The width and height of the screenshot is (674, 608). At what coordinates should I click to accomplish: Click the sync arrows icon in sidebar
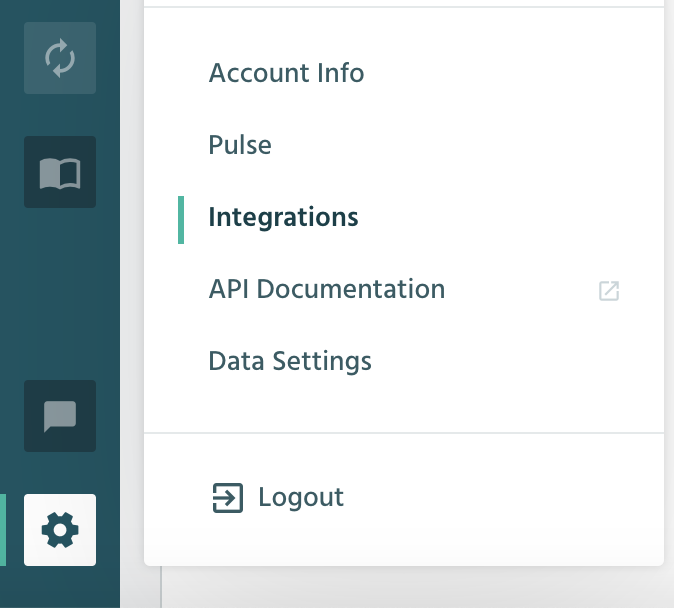pyautogui.click(x=60, y=58)
